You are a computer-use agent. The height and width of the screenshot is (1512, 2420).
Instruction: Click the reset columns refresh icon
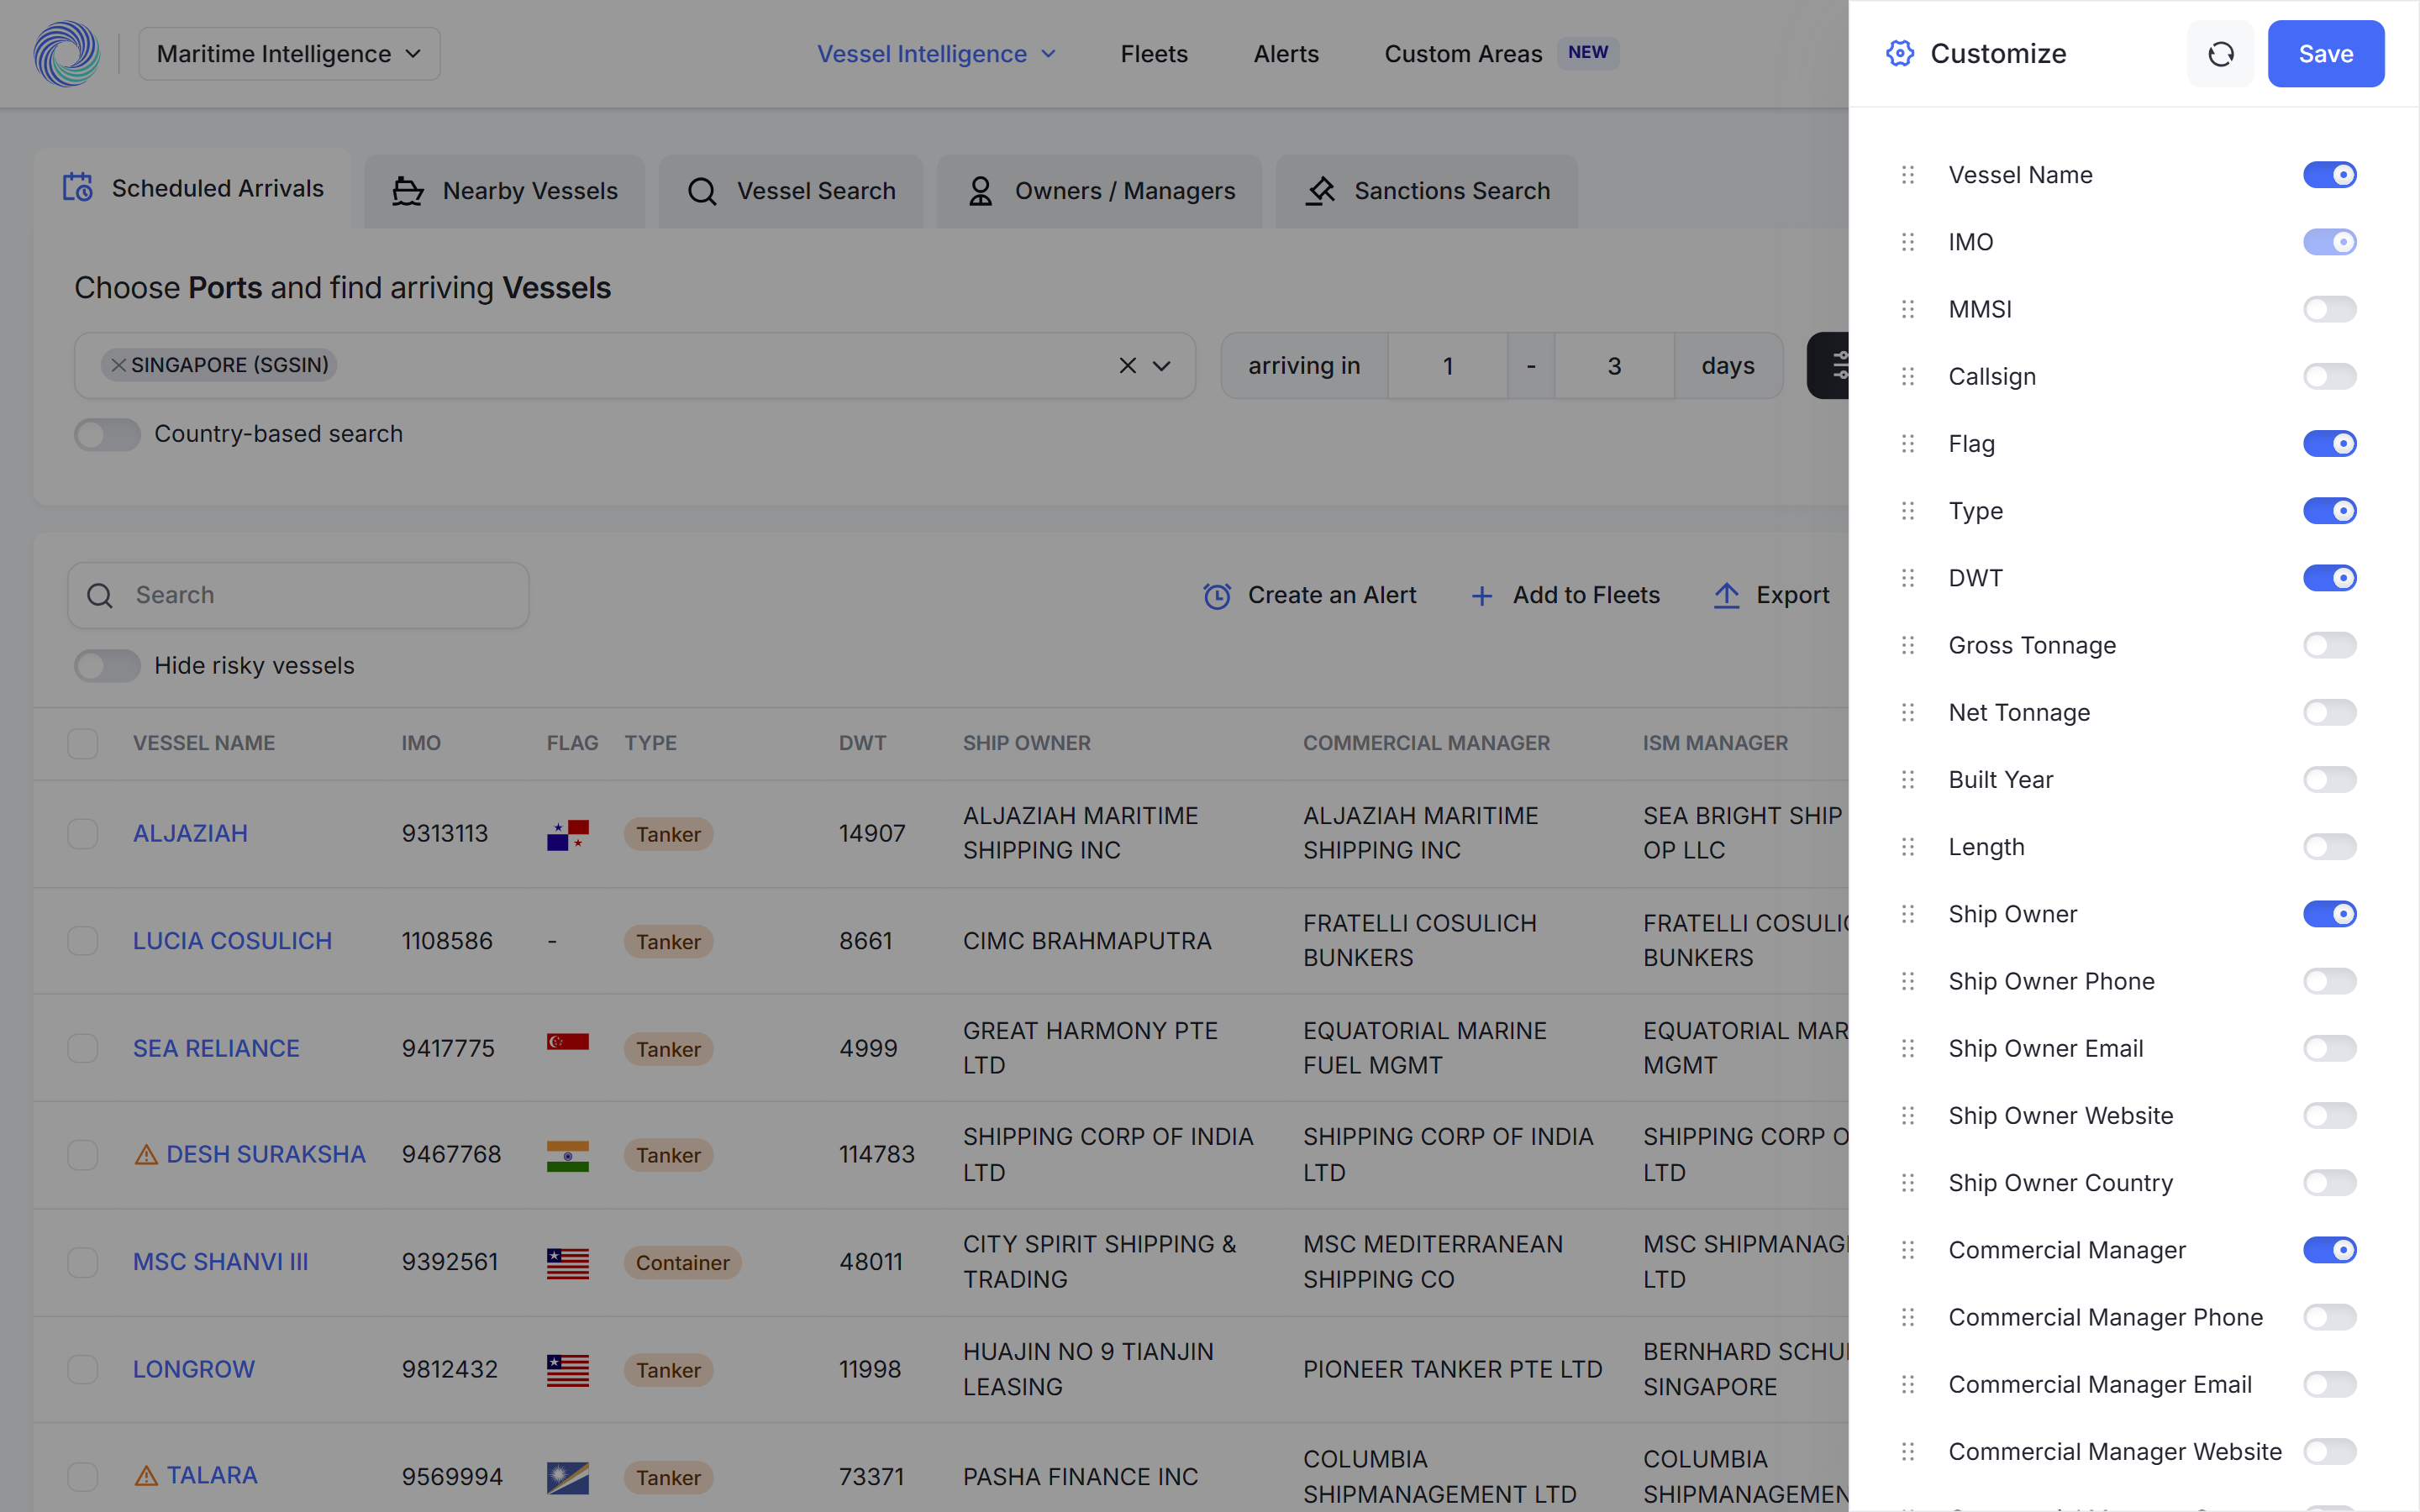[2220, 54]
